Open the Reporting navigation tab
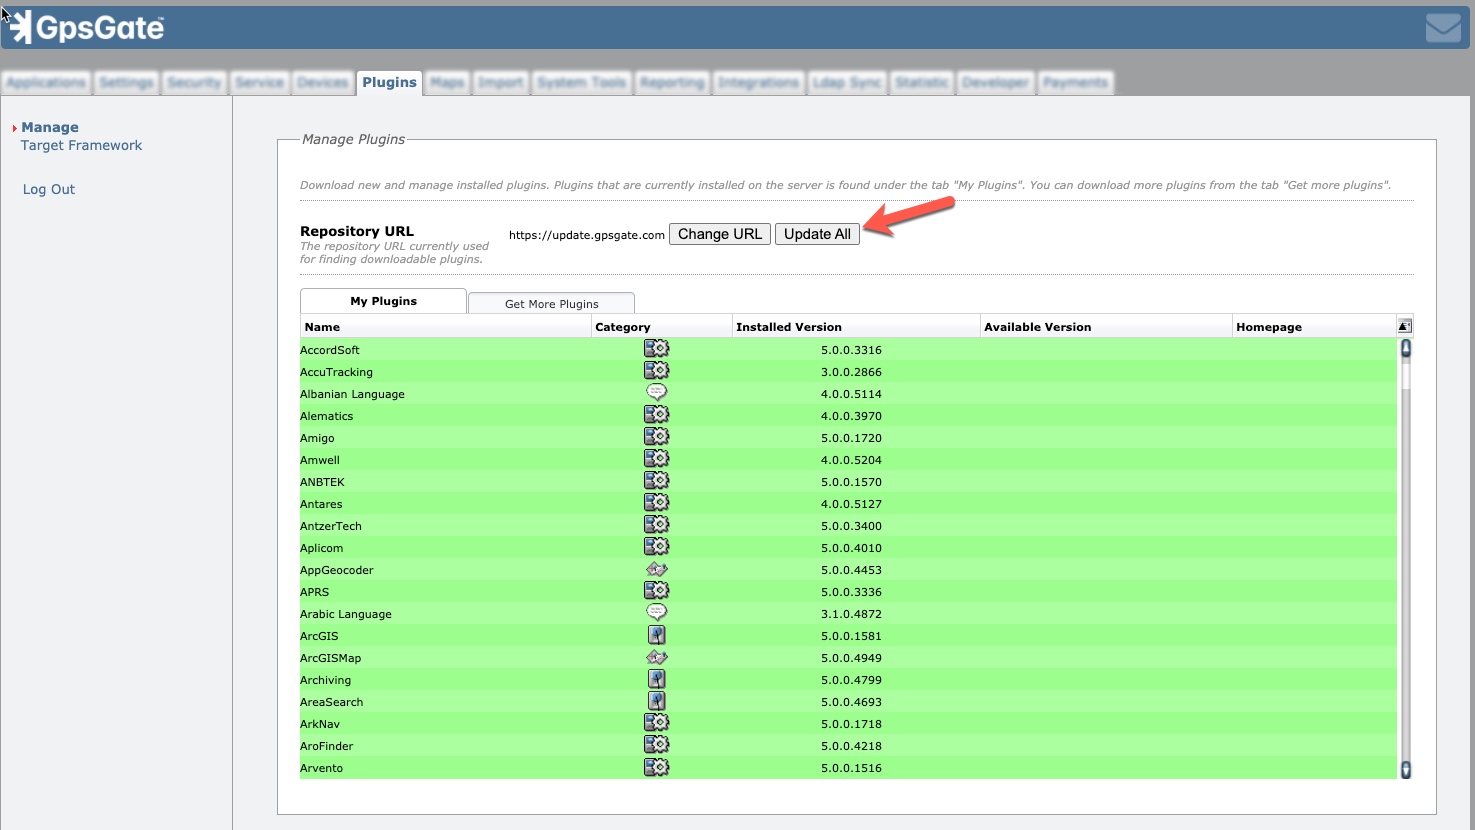Screen dimensions: 1475x830 [x=672, y=82]
